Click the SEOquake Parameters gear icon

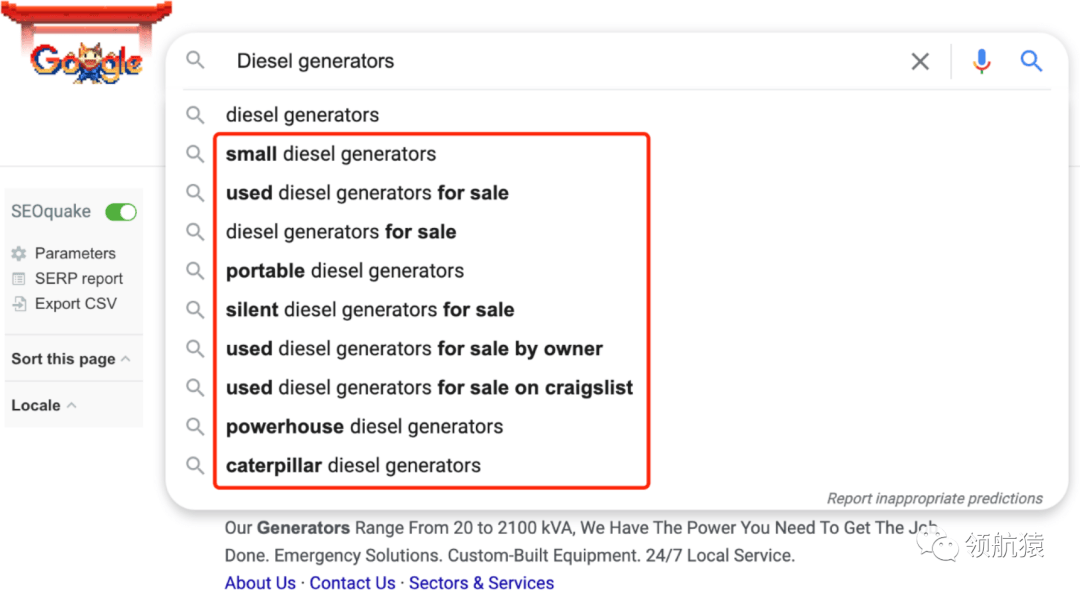point(19,253)
